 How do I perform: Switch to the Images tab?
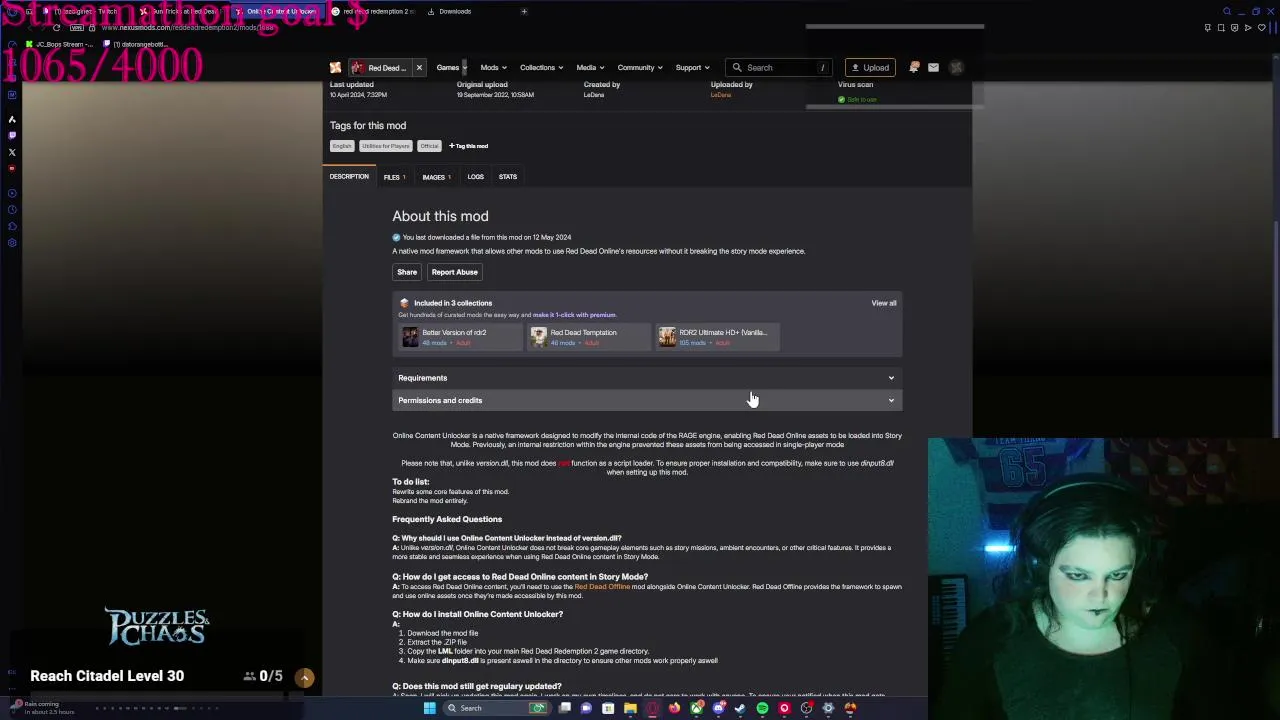[436, 177]
